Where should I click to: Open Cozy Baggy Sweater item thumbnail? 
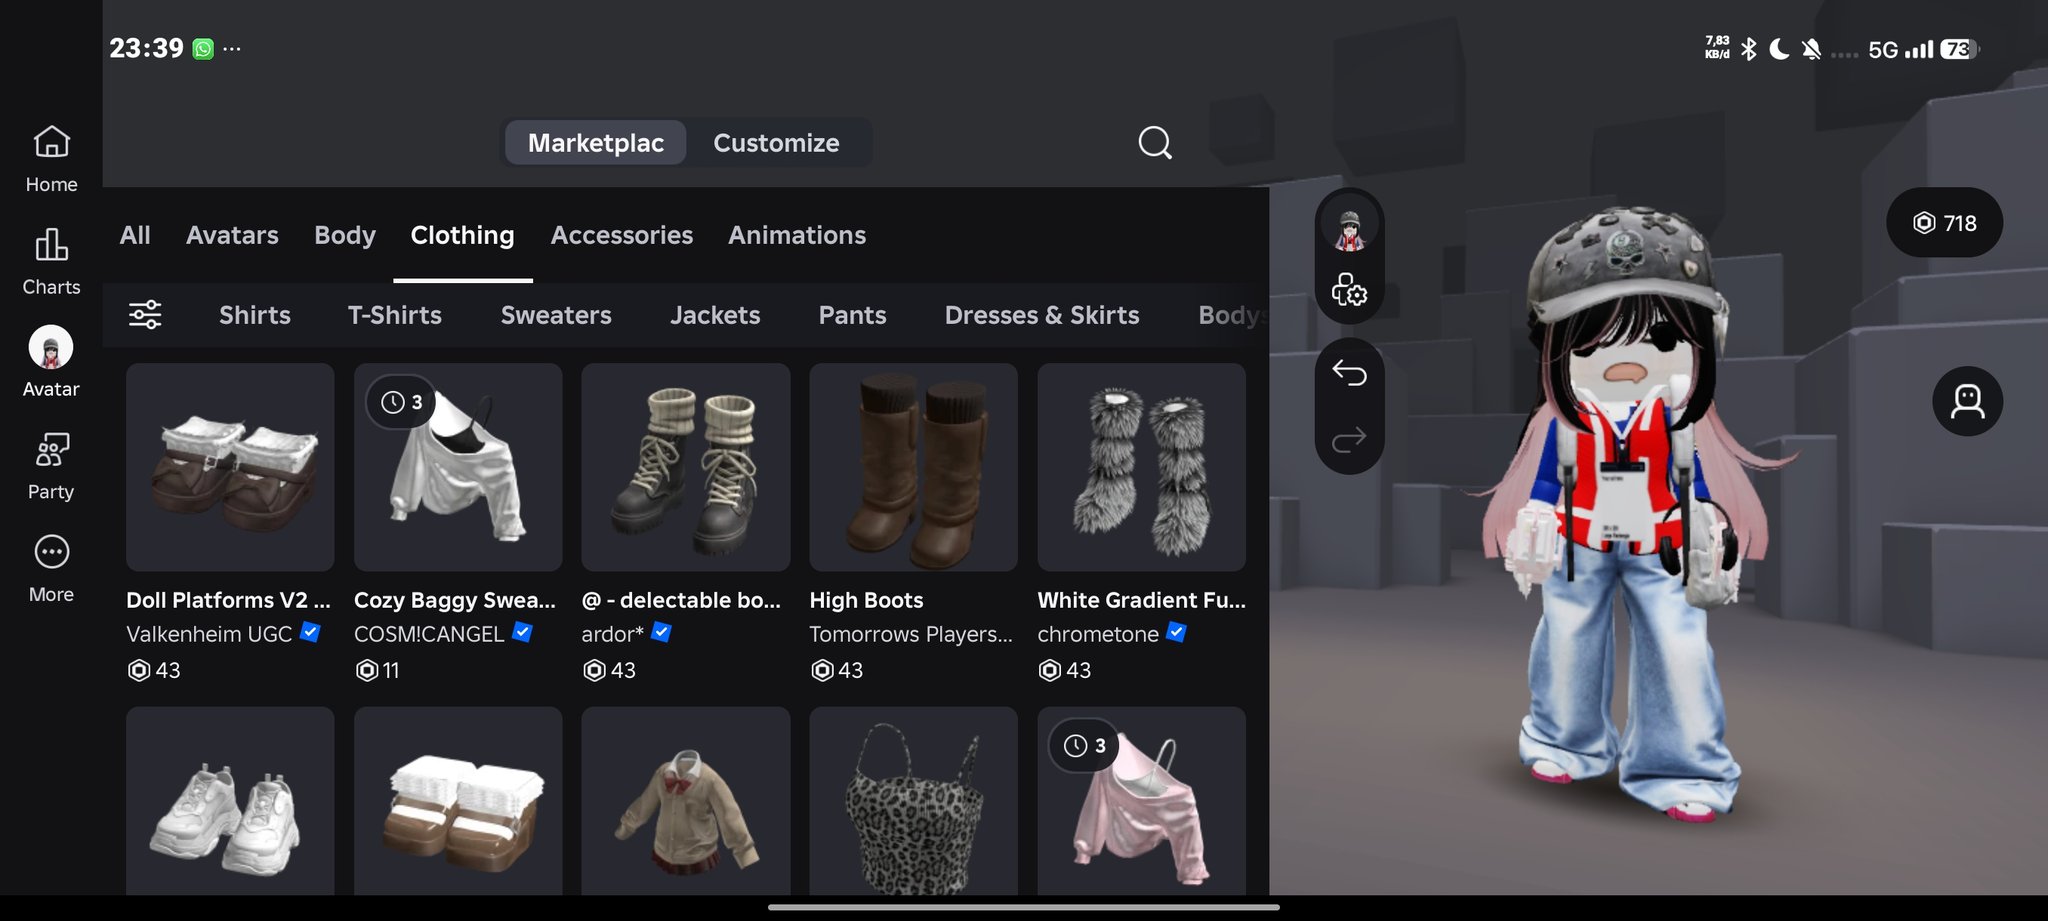click(x=458, y=467)
